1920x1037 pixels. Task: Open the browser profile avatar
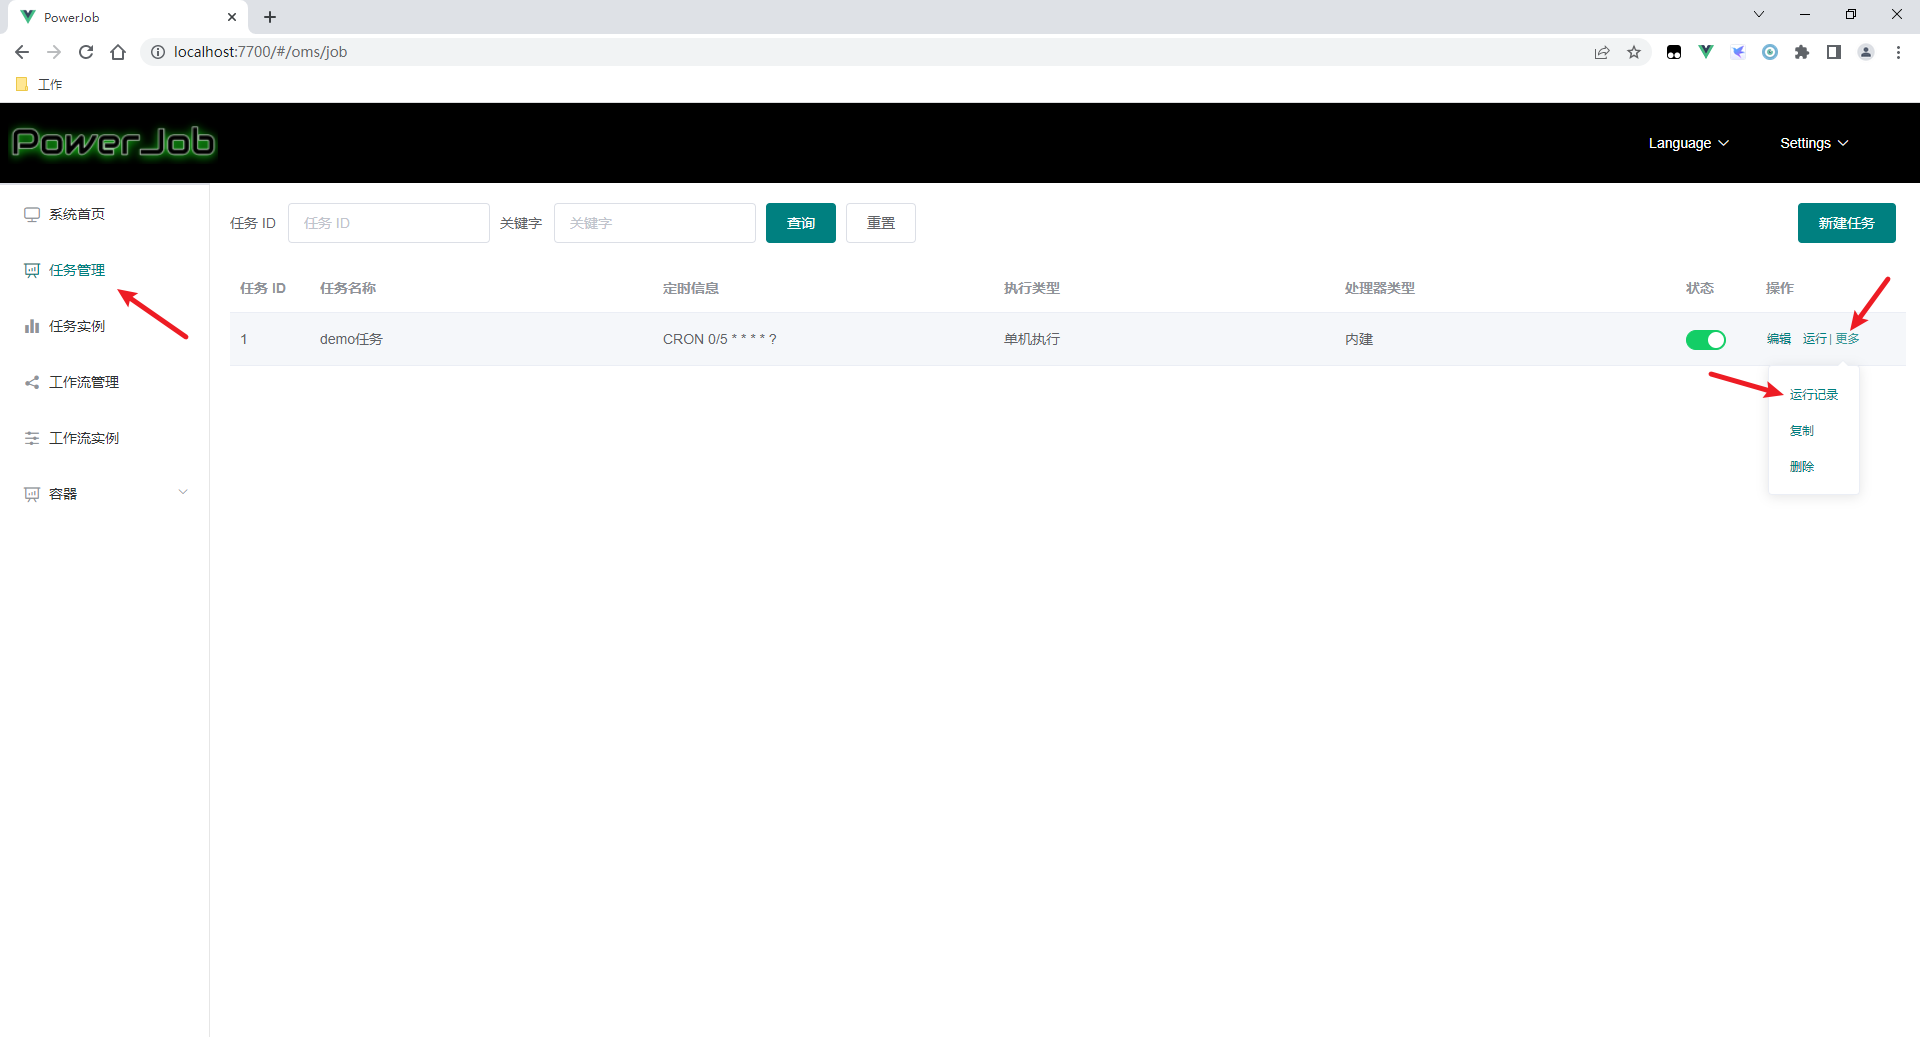(x=1866, y=52)
